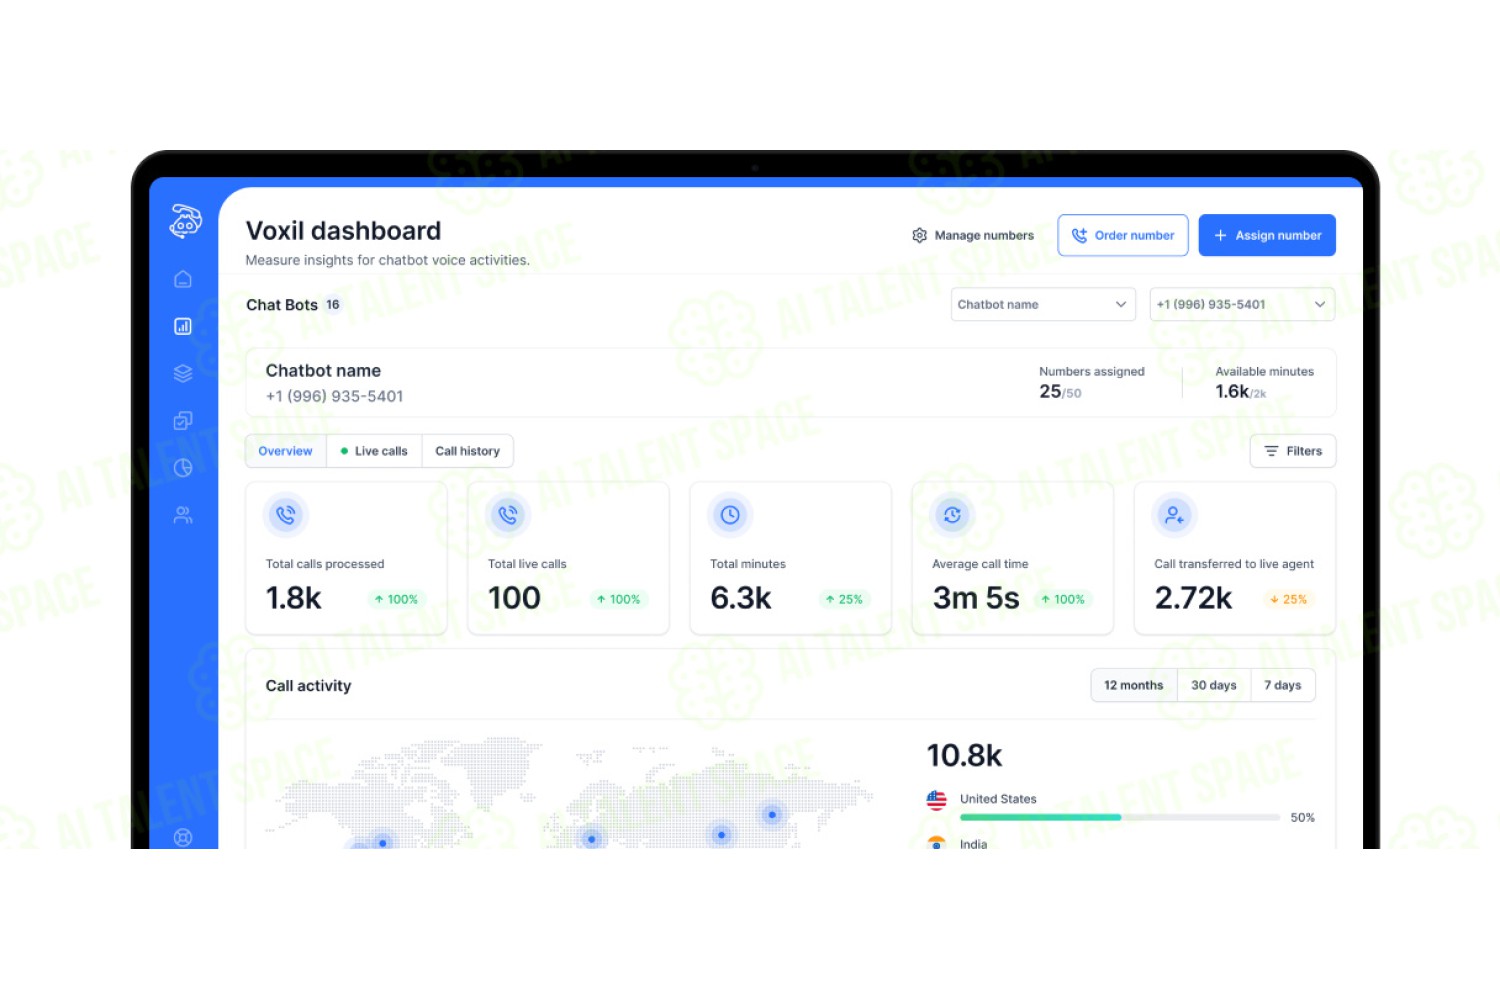1500x1000 pixels.
Task: Click the Call transferred 25% decrease badge
Action: point(1288,599)
